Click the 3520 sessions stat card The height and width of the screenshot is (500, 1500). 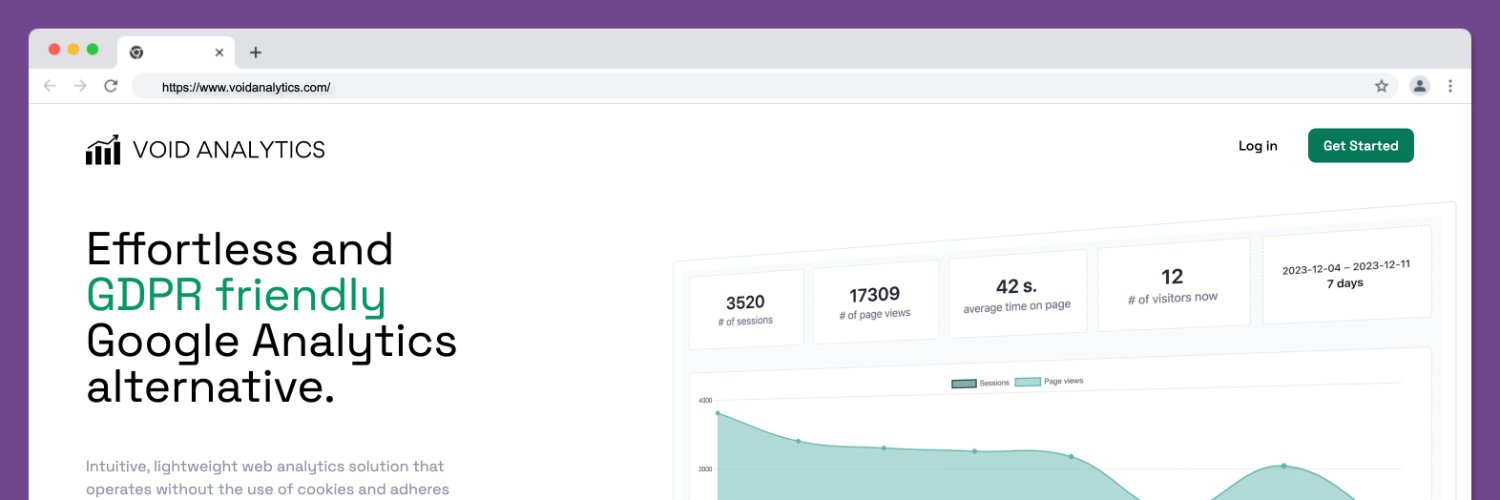coord(746,309)
